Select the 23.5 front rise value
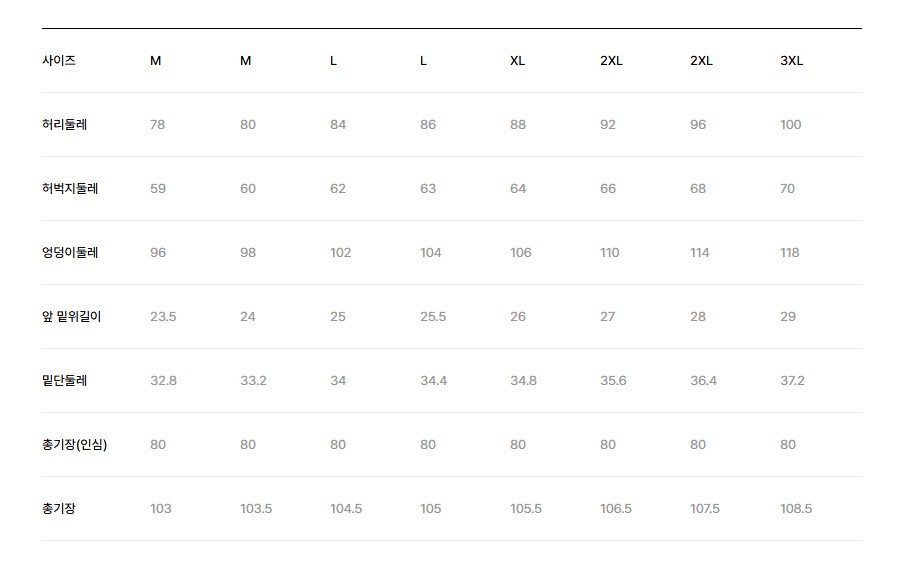Viewport: 910px width, 563px height. [x=163, y=317]
